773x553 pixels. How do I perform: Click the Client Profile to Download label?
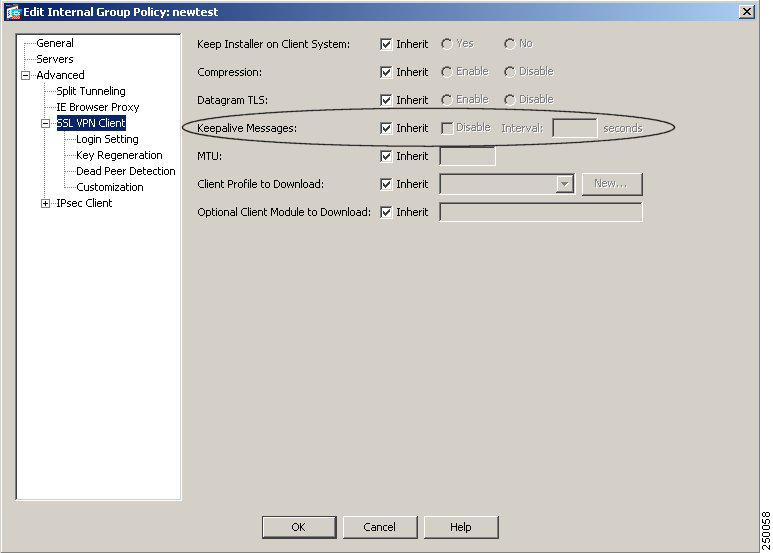(260, 184)
